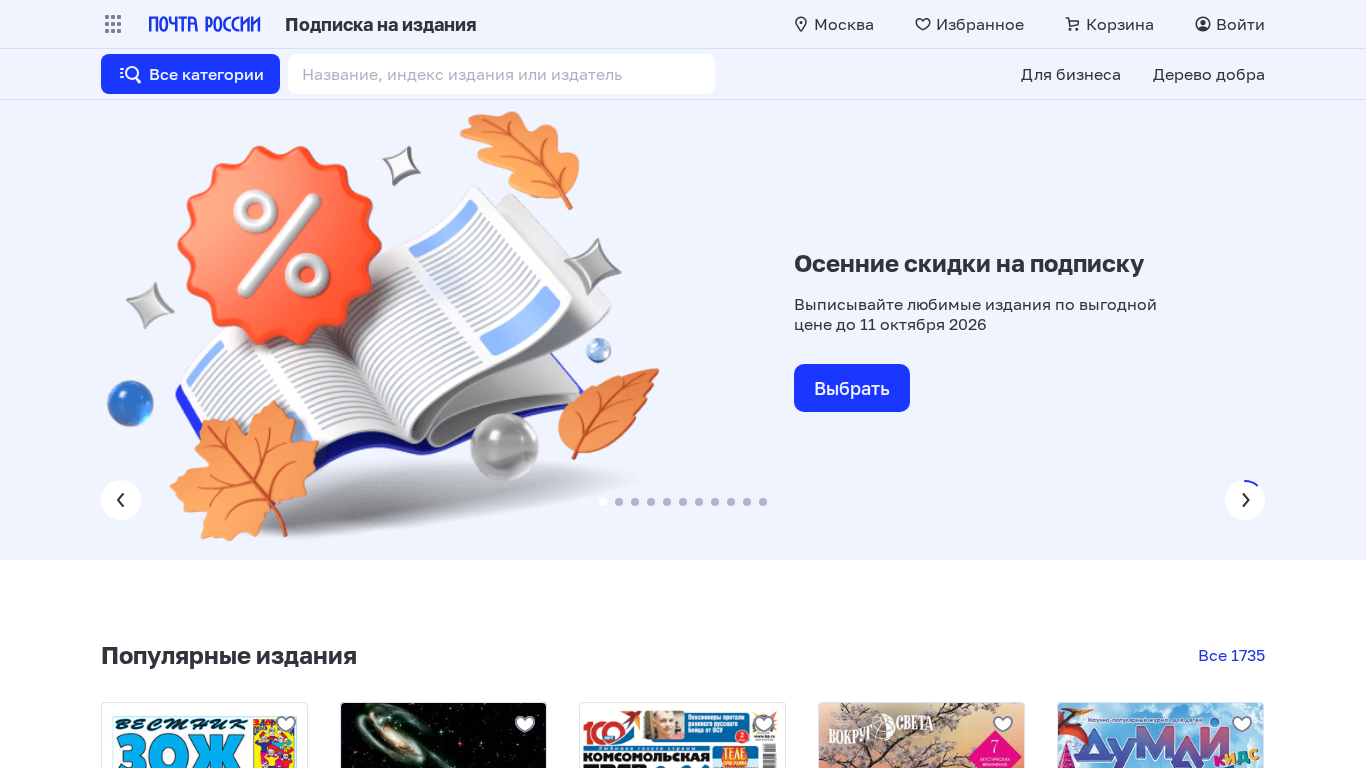The width and height of the screenshot is (1366, 768).
Task: Select the second carousel pagination dot
Action: (x=619, y=502)
